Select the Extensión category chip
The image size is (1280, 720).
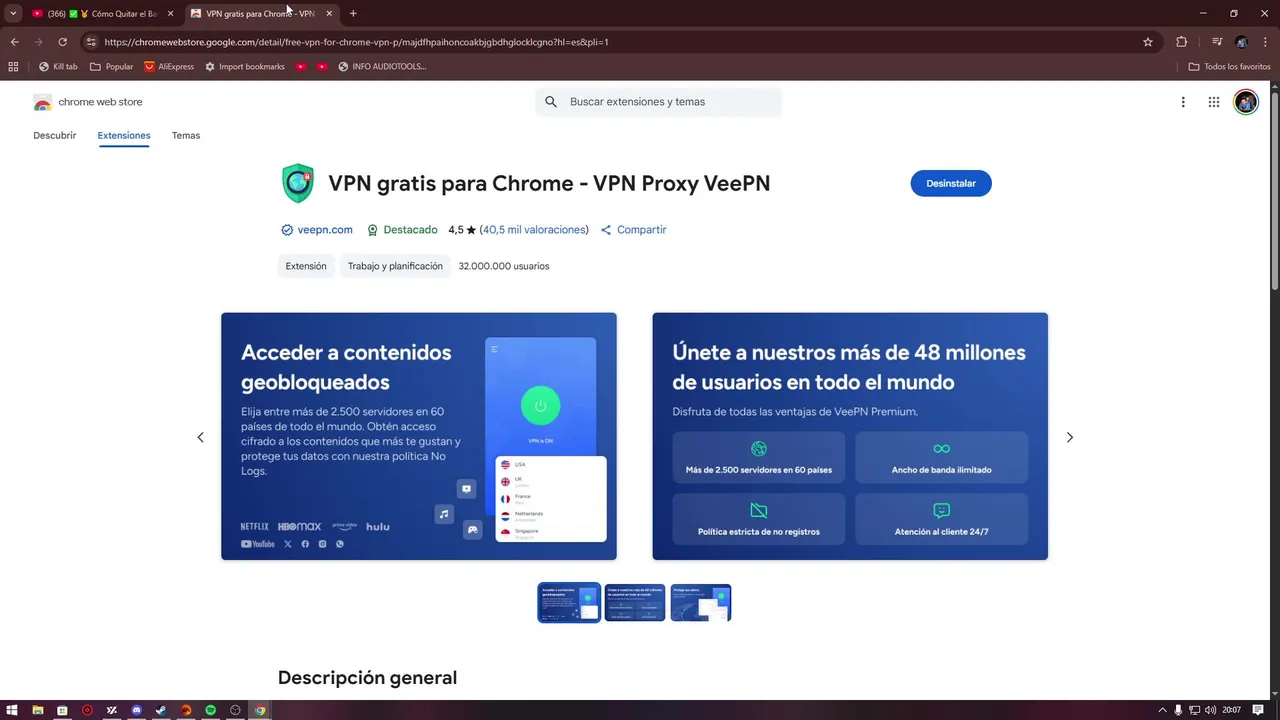point(306,266)
